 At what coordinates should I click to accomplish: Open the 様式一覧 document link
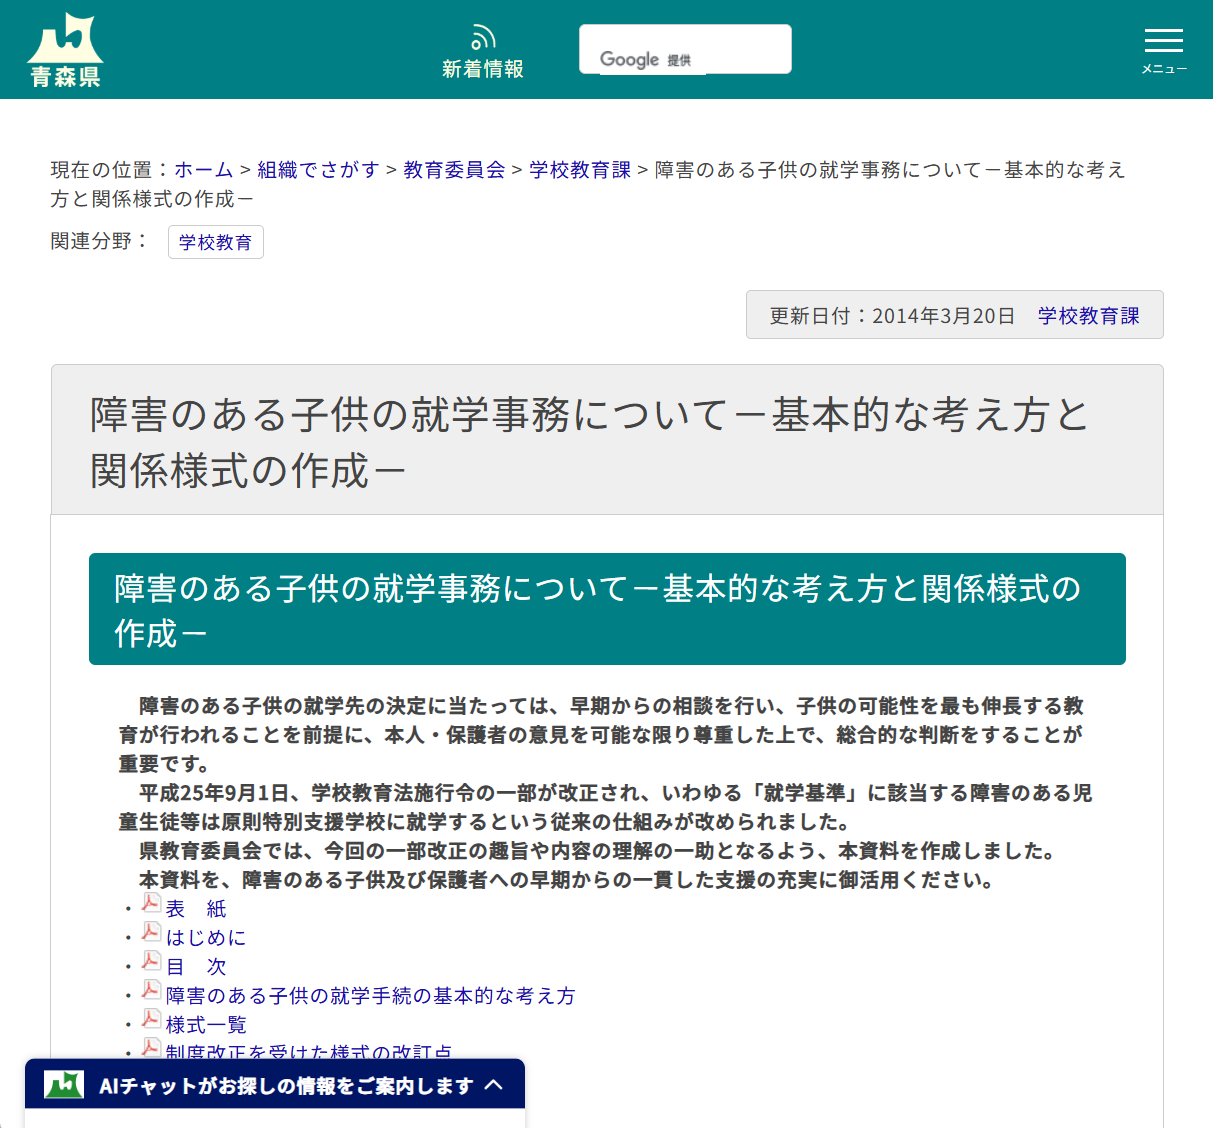coord(205,1024)
